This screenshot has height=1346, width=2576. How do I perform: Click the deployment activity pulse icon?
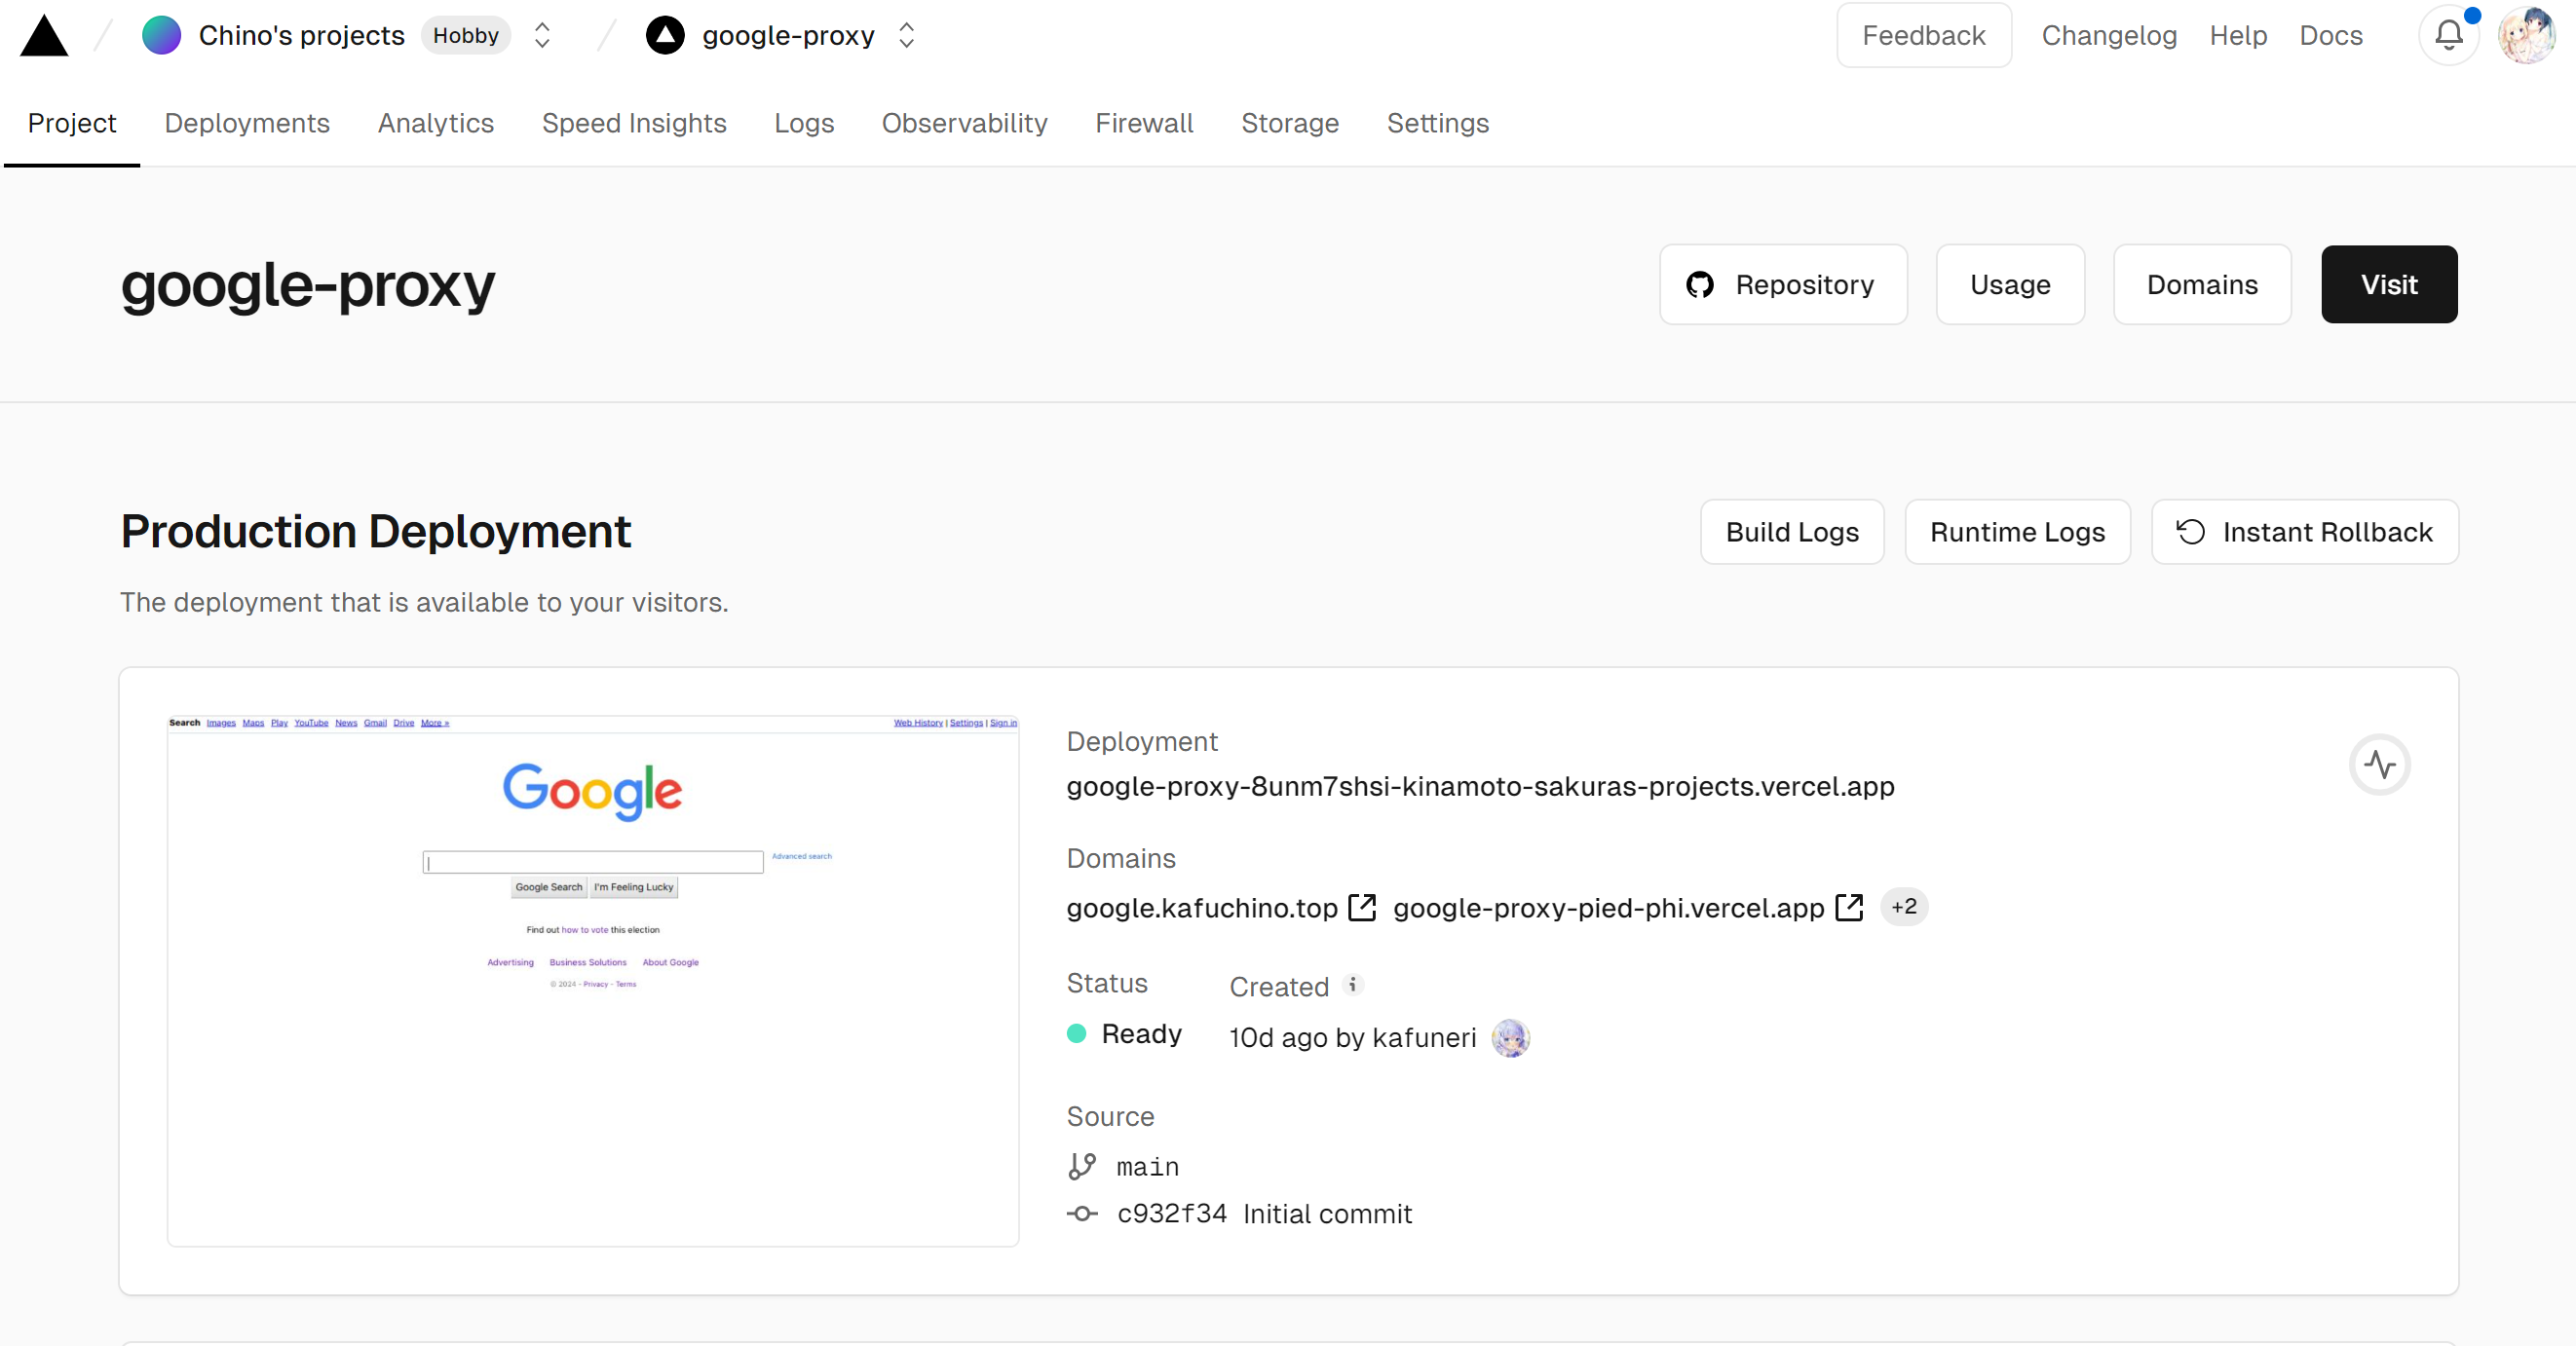tap(2379, 765)
